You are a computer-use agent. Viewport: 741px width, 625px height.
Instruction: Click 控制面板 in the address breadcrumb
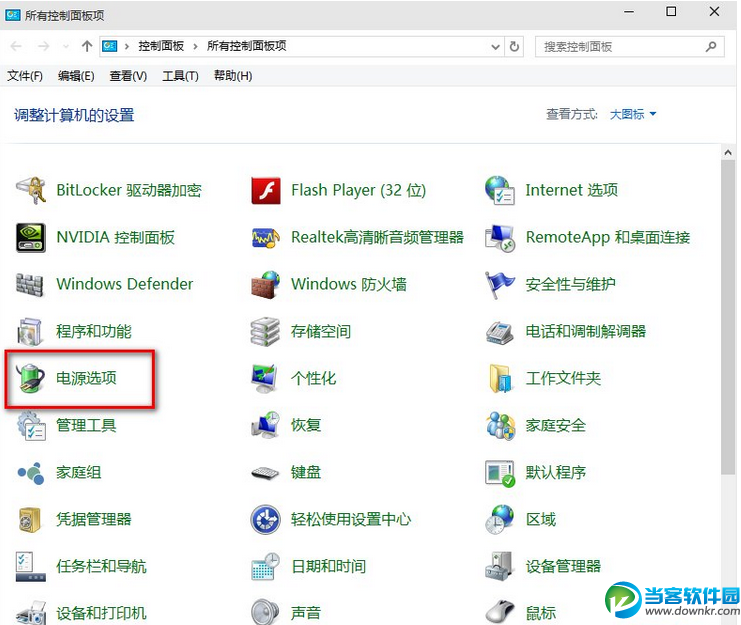tap(161, 46)
